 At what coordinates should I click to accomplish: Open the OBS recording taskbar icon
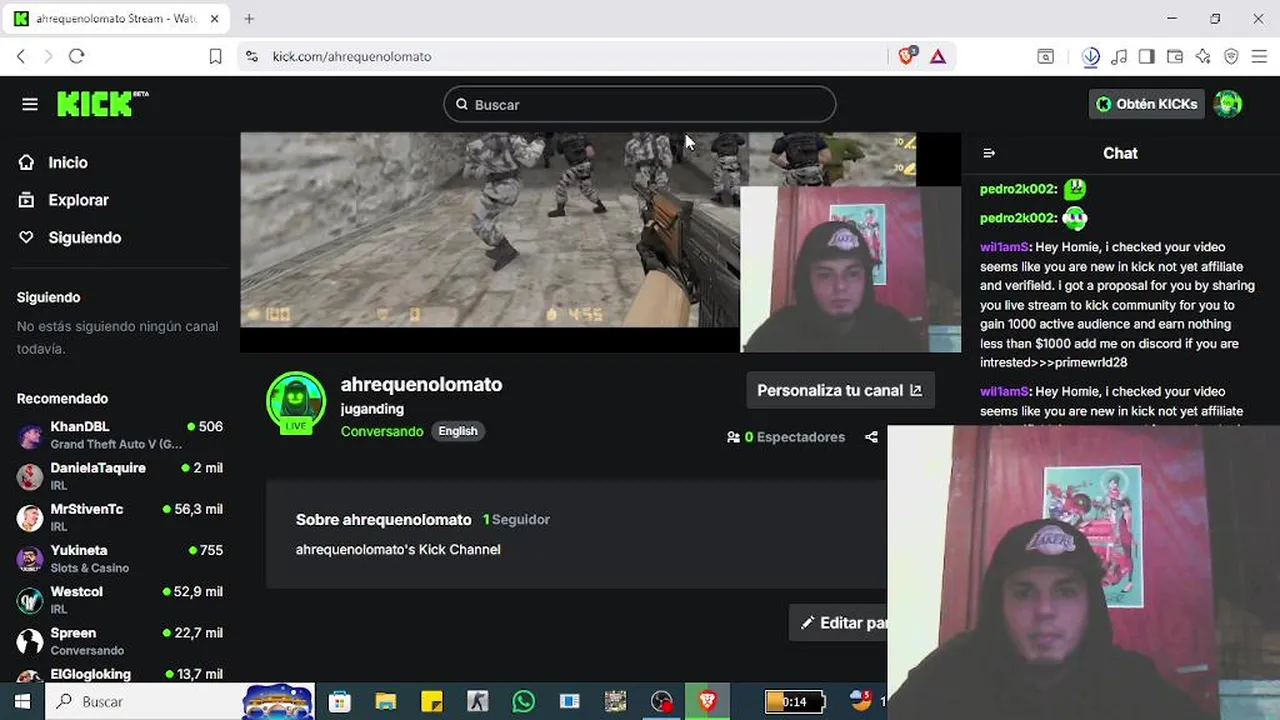tap(662, 702)
